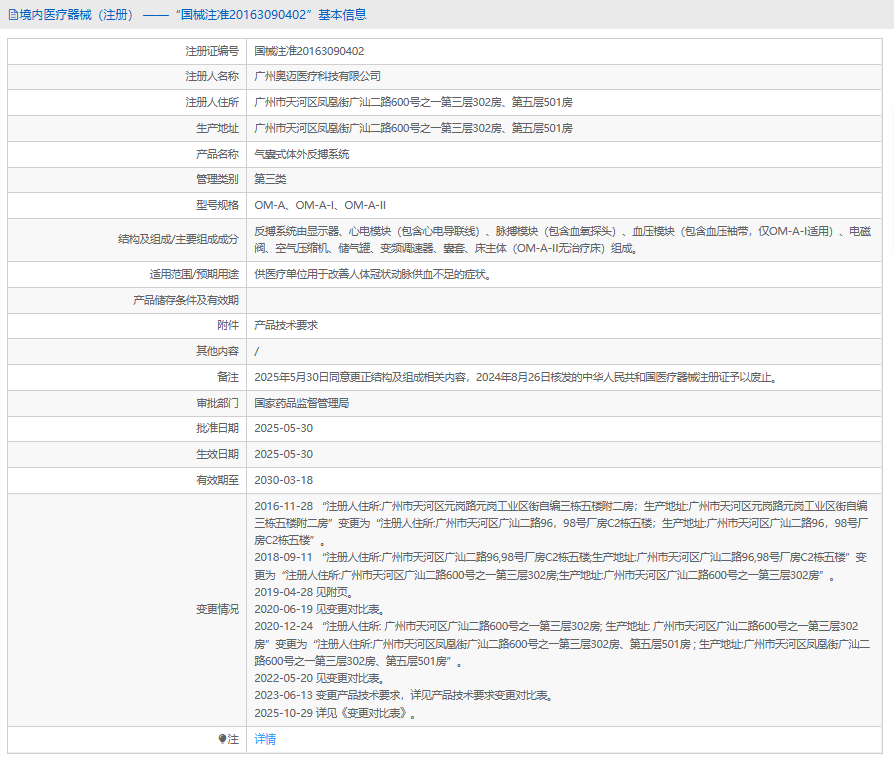Click the structure description starting 反搏系统由显示器
The image size is (894, 760).
[562, 240]
